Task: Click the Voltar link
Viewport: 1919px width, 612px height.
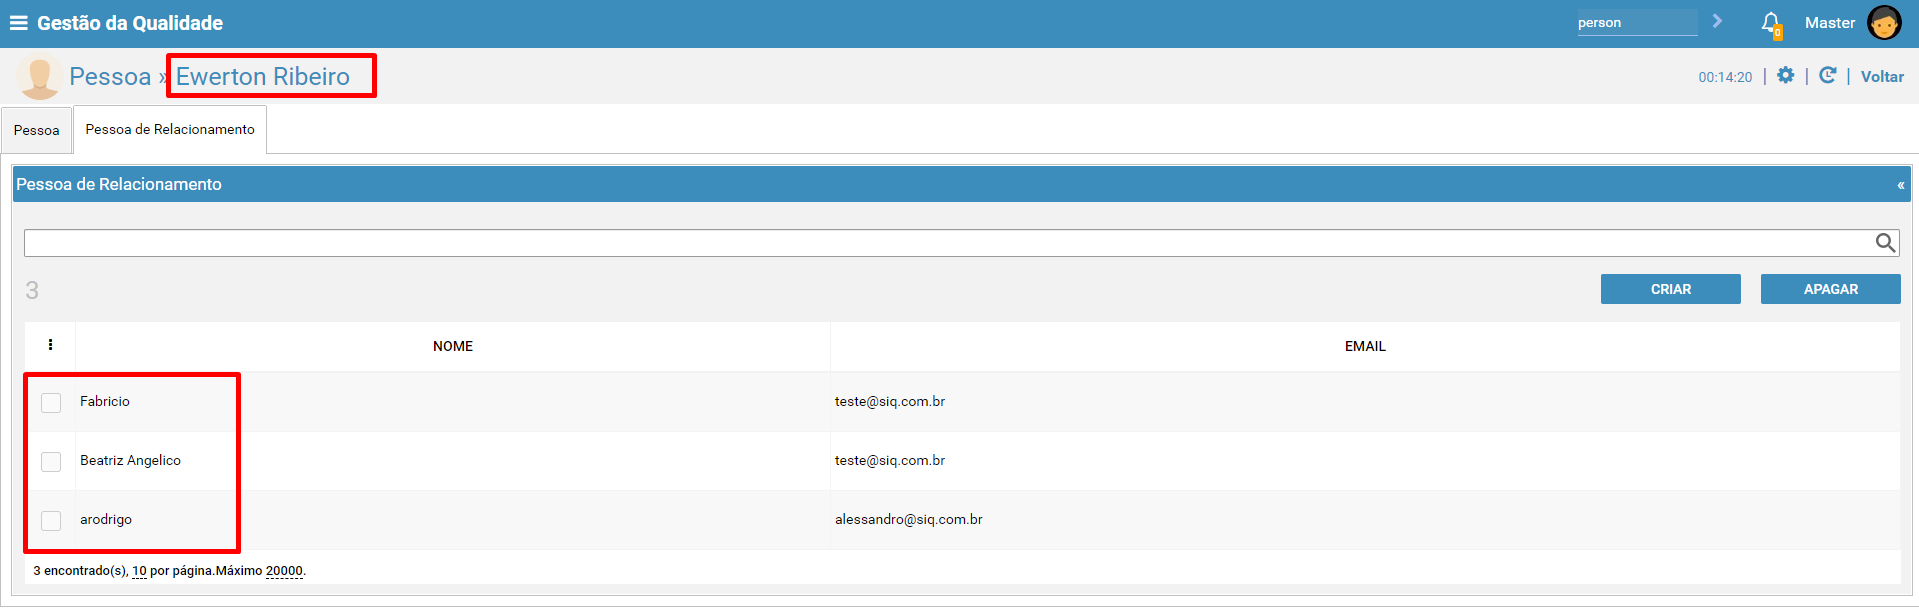Action: (x=1882, y=77)
